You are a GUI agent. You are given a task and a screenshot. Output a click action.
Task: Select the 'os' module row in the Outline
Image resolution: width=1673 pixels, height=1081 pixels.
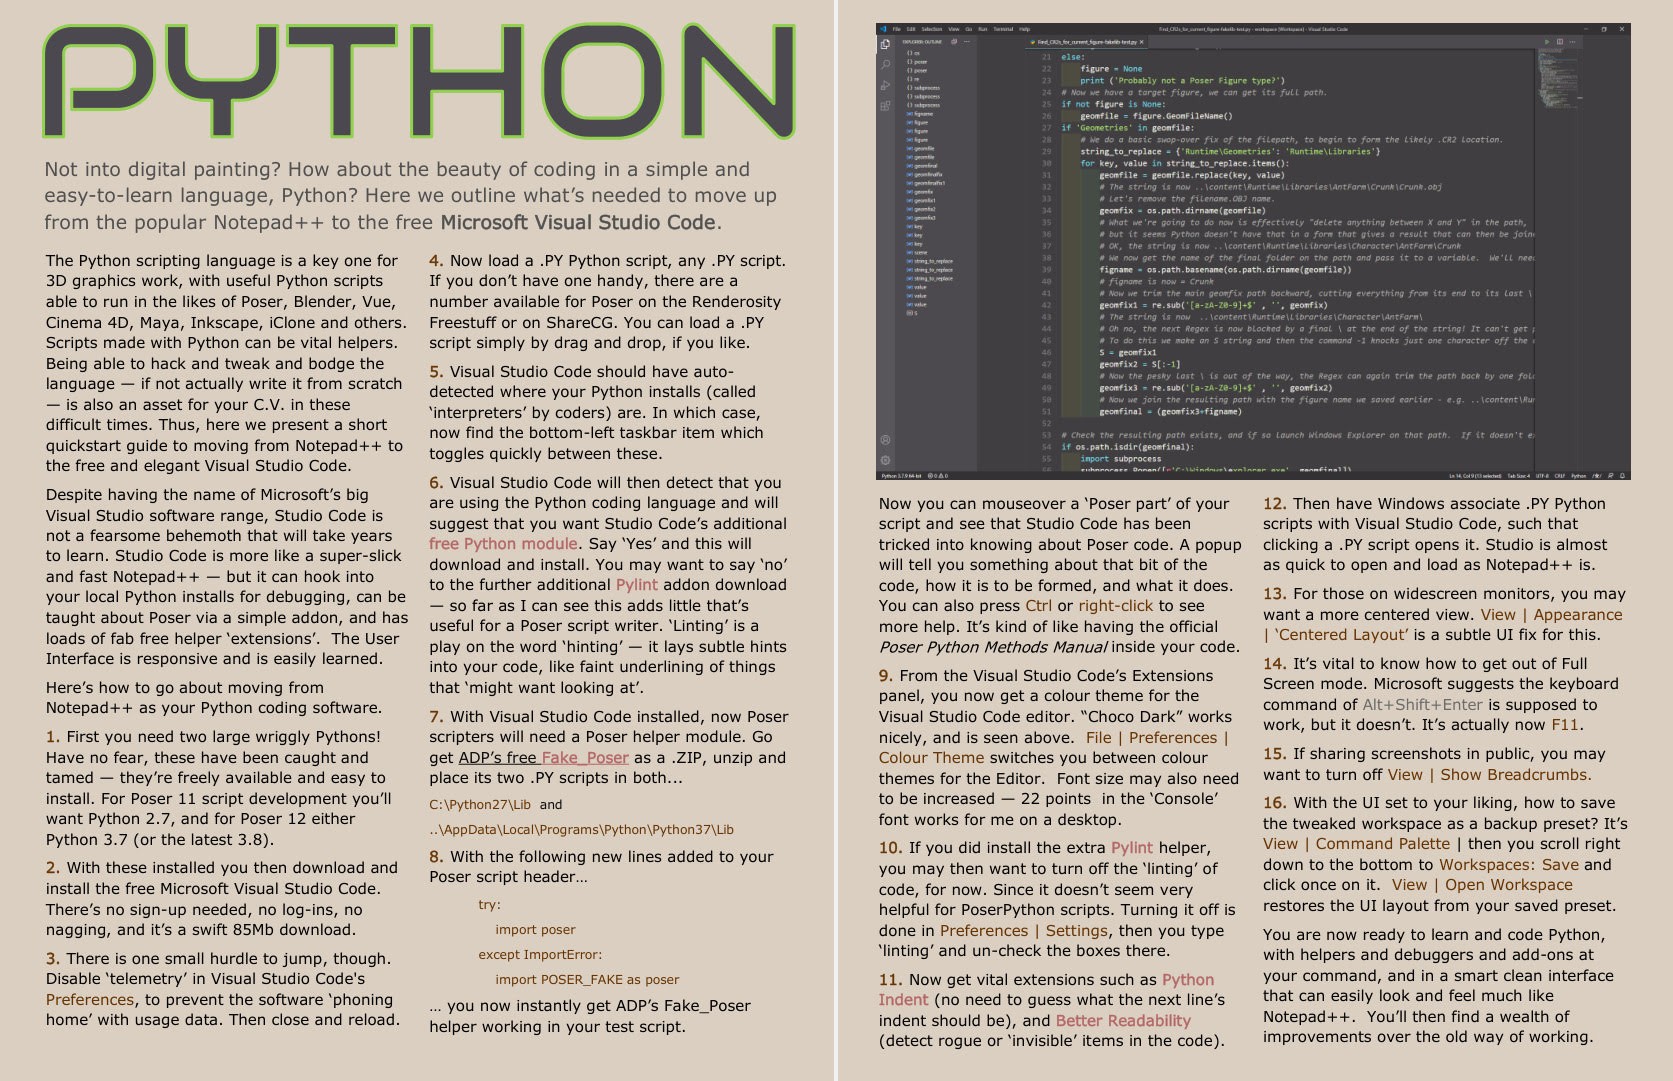[915, 54]
